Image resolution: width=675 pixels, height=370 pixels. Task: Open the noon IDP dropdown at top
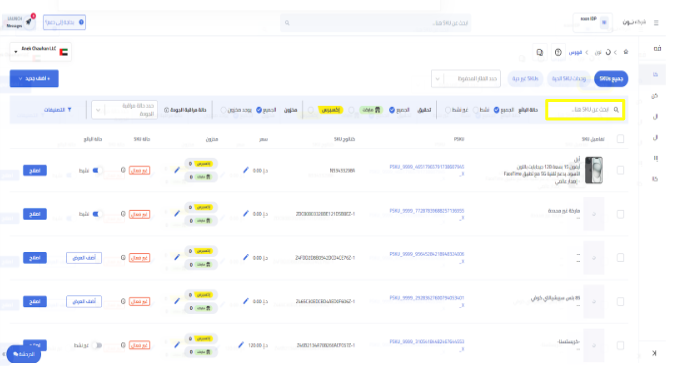[592, 22]
